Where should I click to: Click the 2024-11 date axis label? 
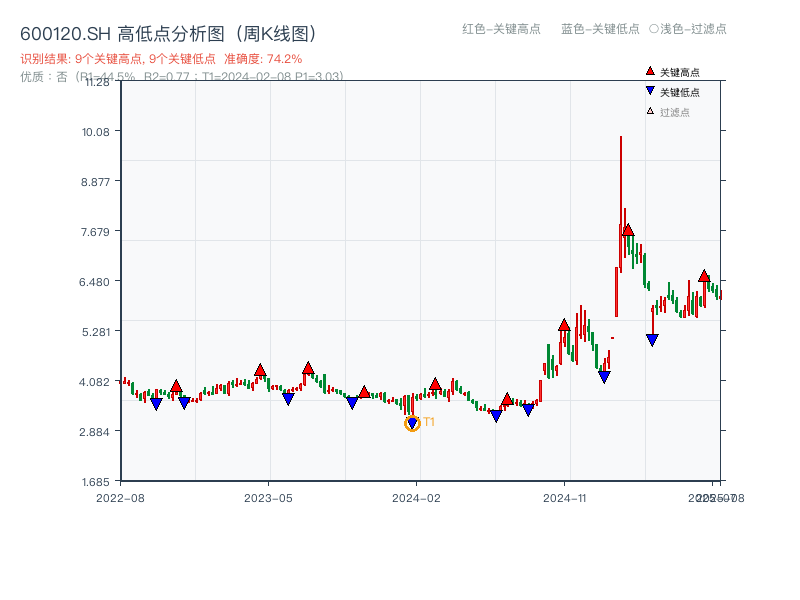(x=564, y=498)
